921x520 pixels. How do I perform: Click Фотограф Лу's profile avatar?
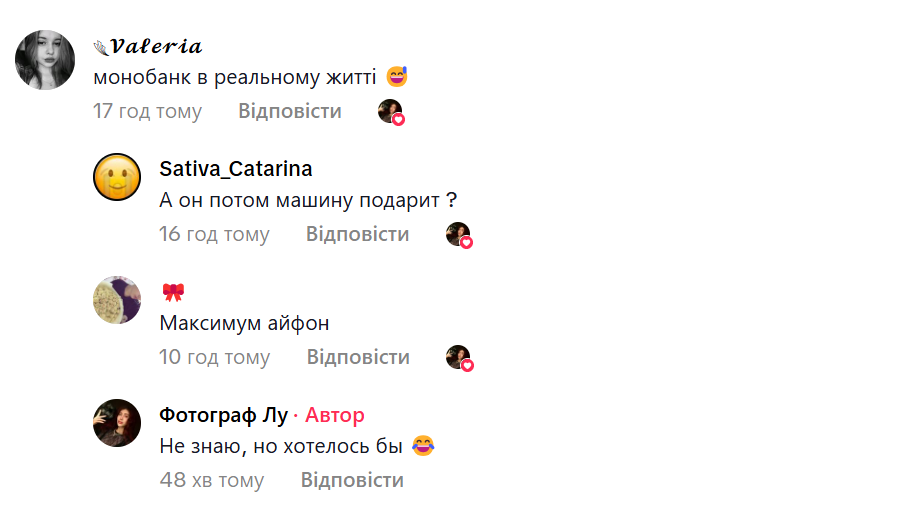[117, 423]
